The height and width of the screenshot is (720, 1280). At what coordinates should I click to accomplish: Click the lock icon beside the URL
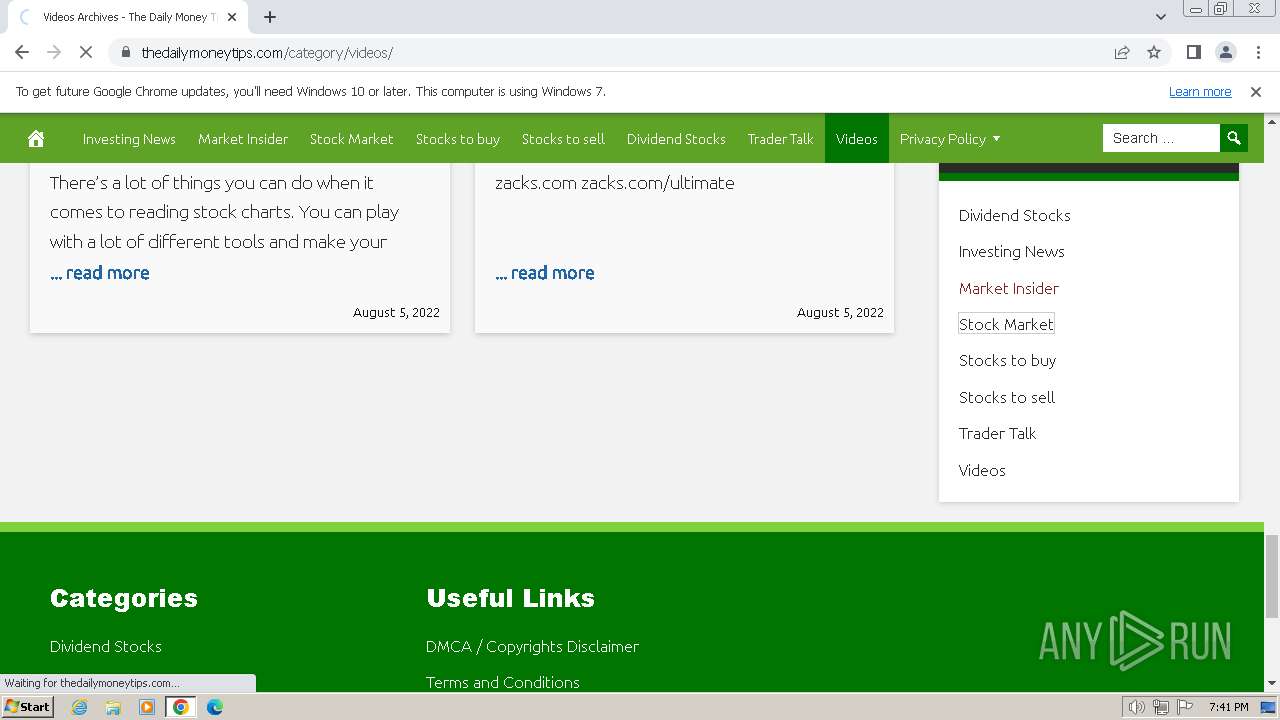[x=125, y=52]
